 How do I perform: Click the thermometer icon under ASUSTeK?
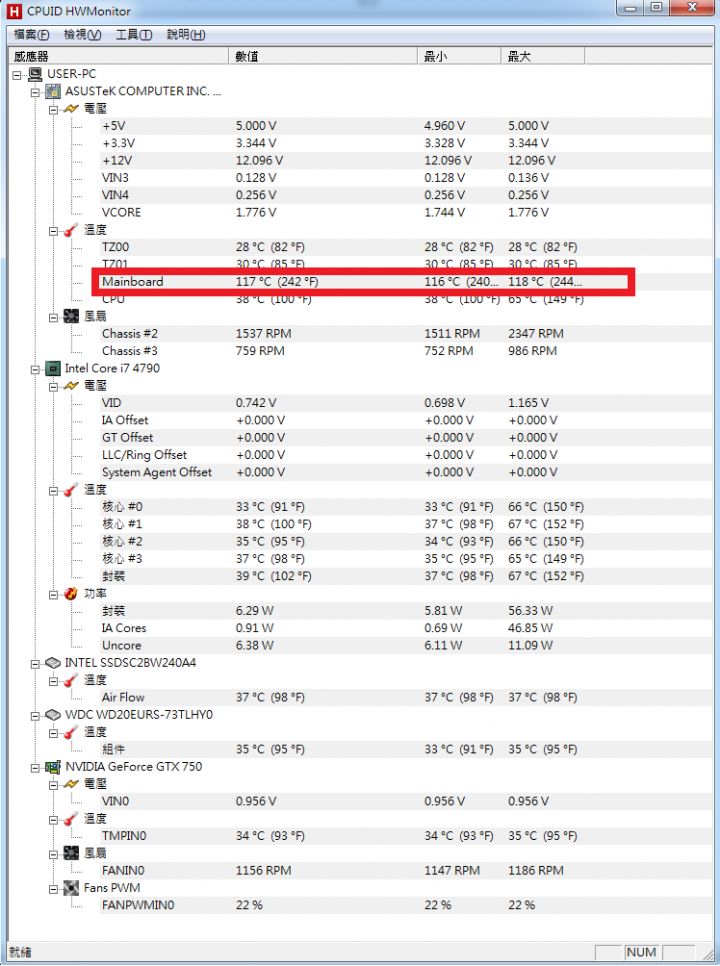71,230
